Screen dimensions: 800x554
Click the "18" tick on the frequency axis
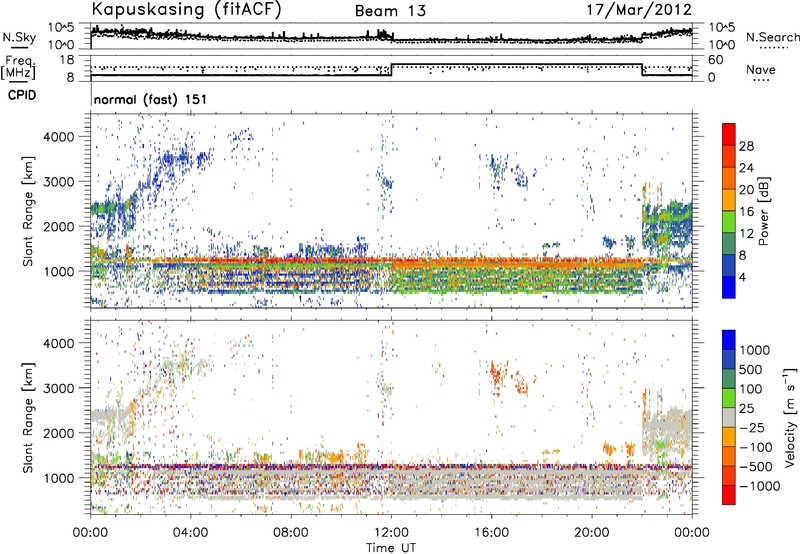click(67, 60)
